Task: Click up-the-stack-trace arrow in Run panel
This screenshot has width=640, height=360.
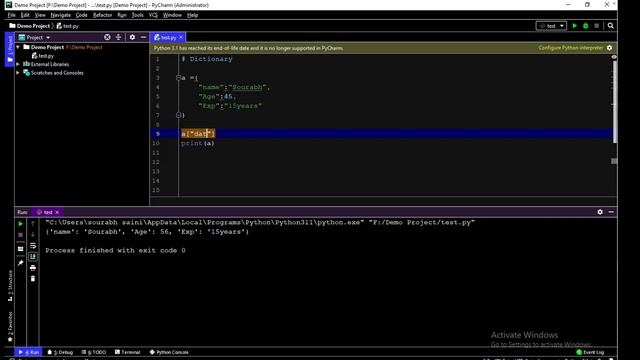Action: pos(33,224)
